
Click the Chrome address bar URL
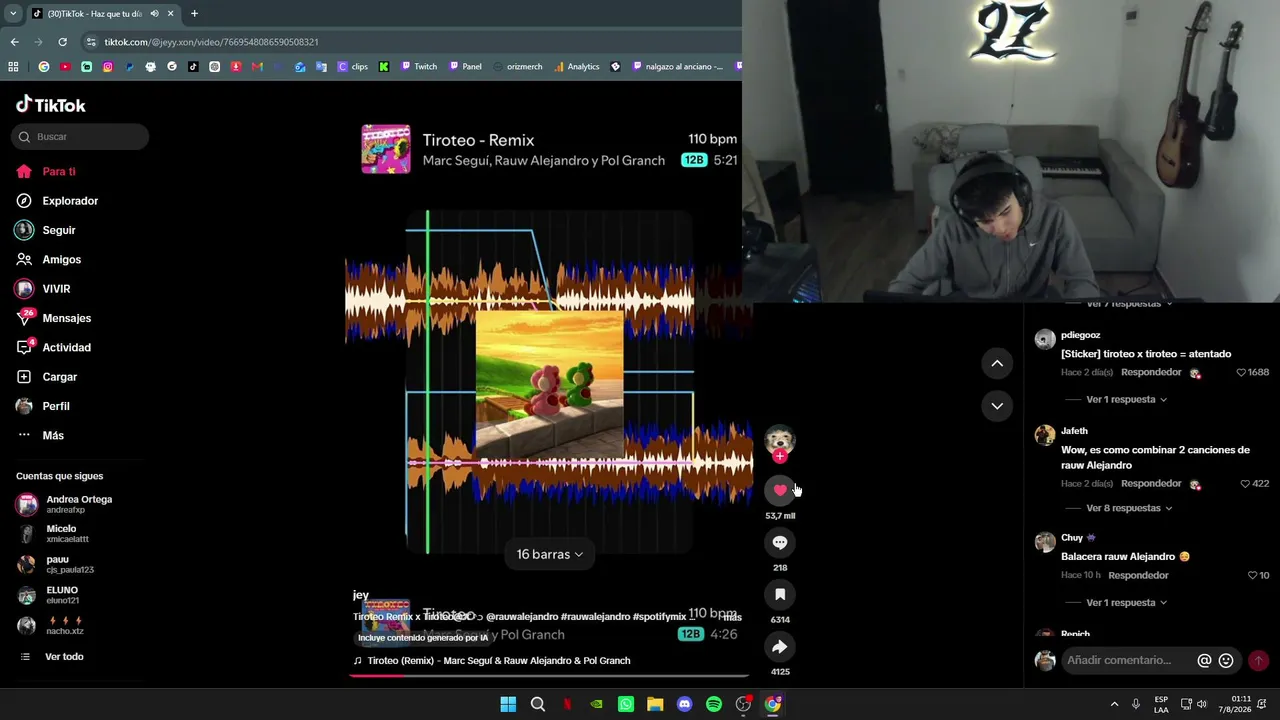click(212, 42)
